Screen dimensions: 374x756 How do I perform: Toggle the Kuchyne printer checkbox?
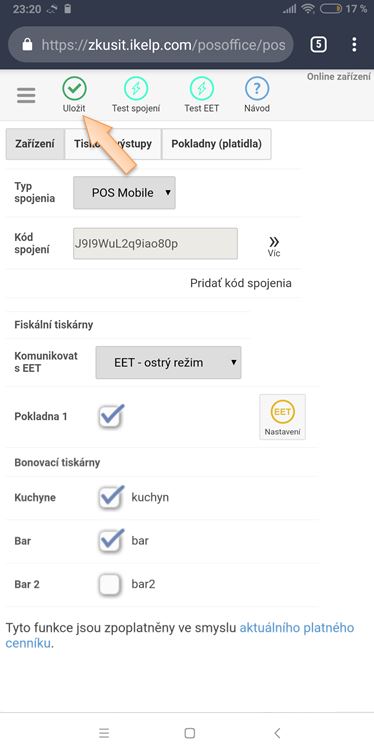click(x=110, y=497)
